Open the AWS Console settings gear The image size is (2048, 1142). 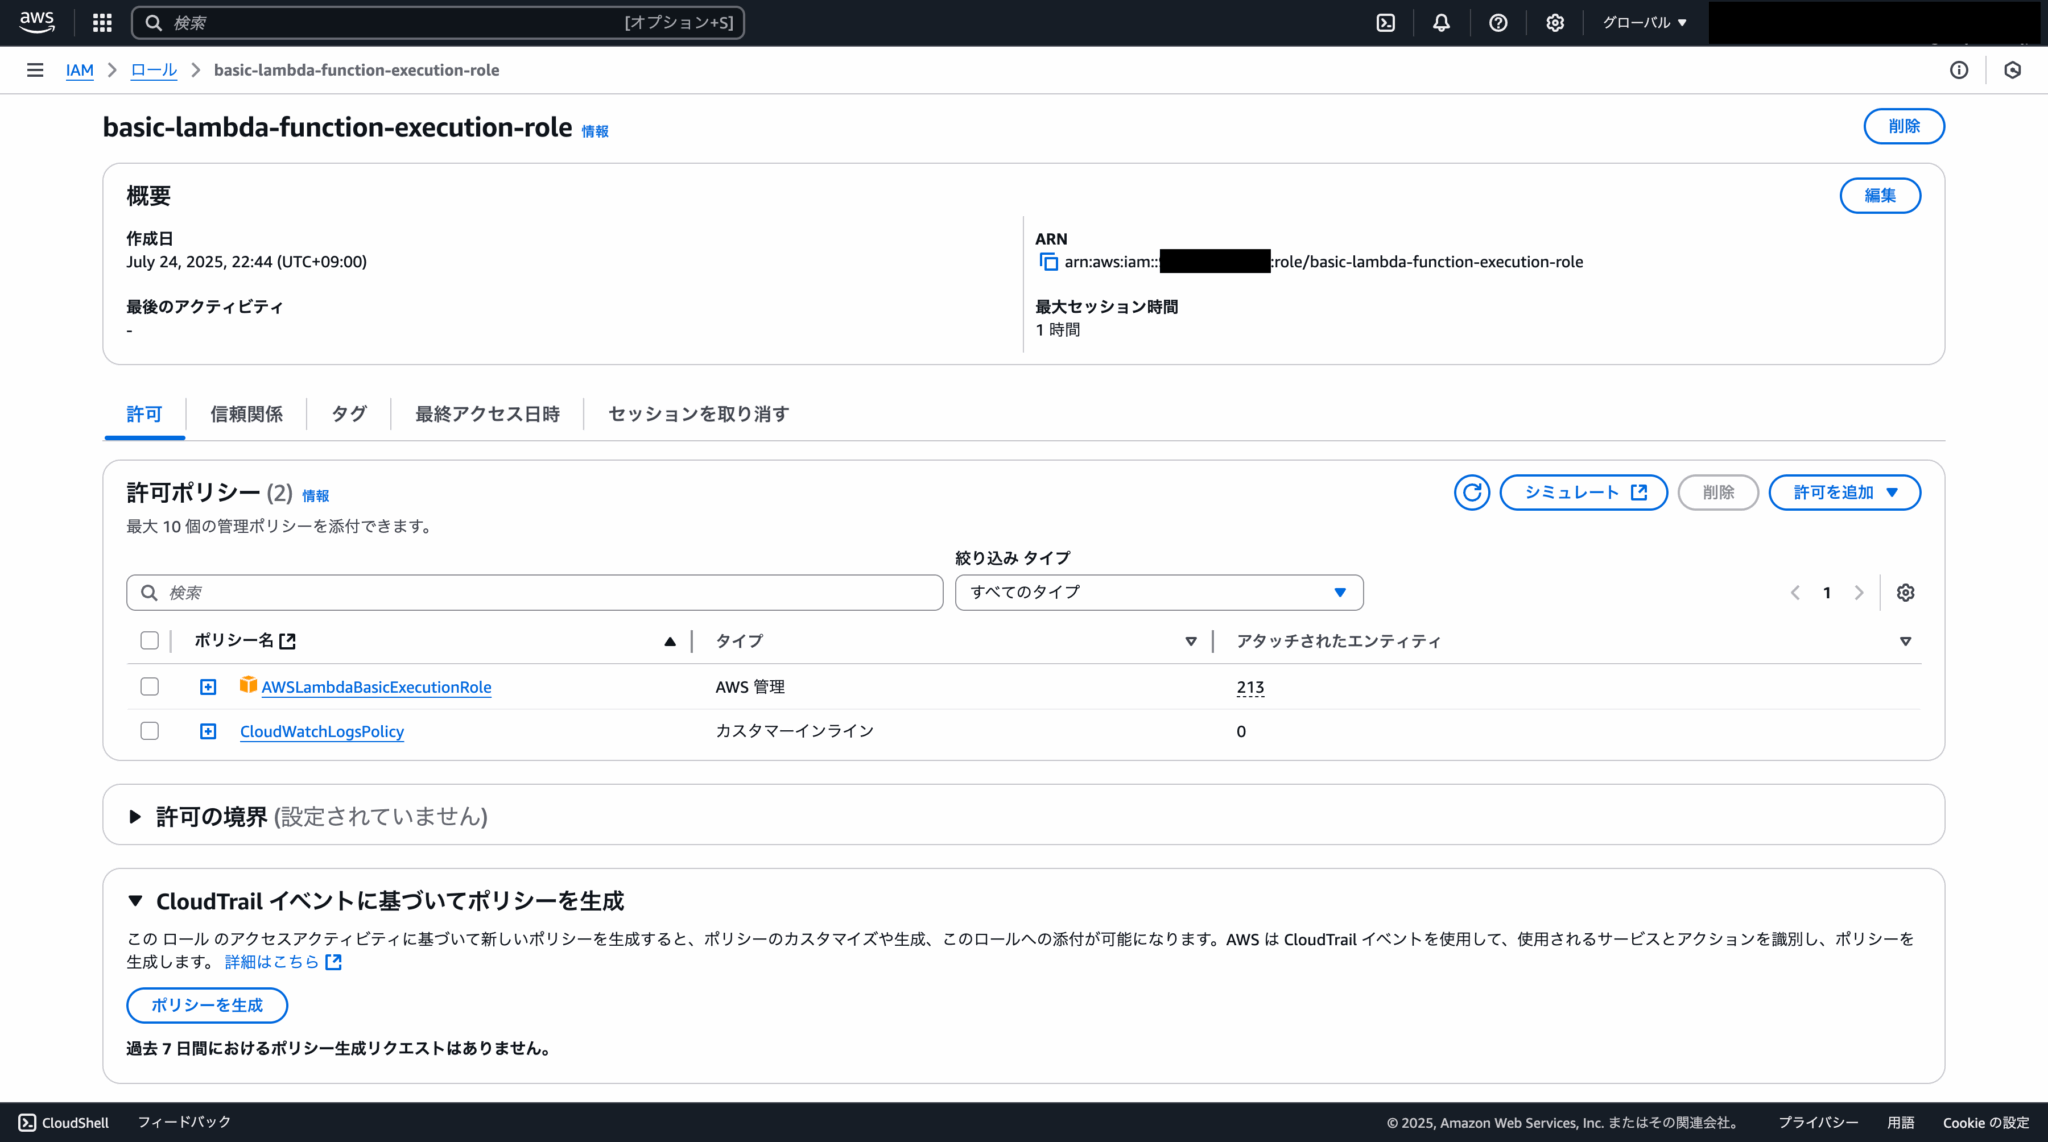pos(1555,22)
